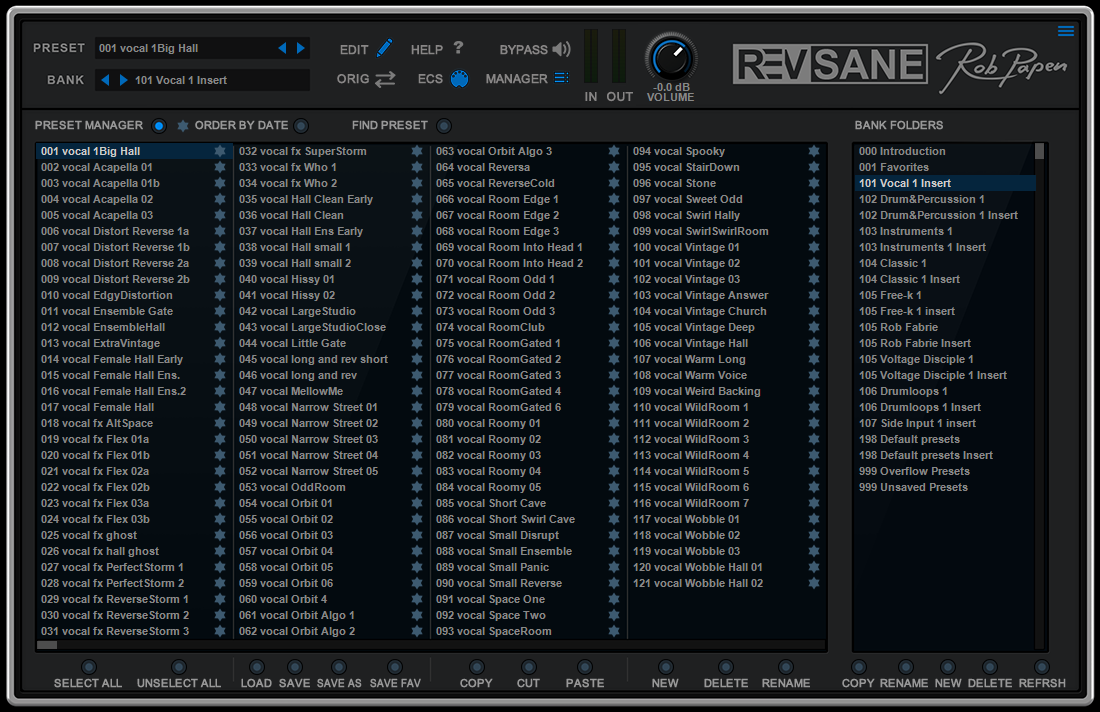This screenshot has width=1100, height=712.
Task: Favorite 025 vocal fx ghost with its star
Action: pos(220,535)
